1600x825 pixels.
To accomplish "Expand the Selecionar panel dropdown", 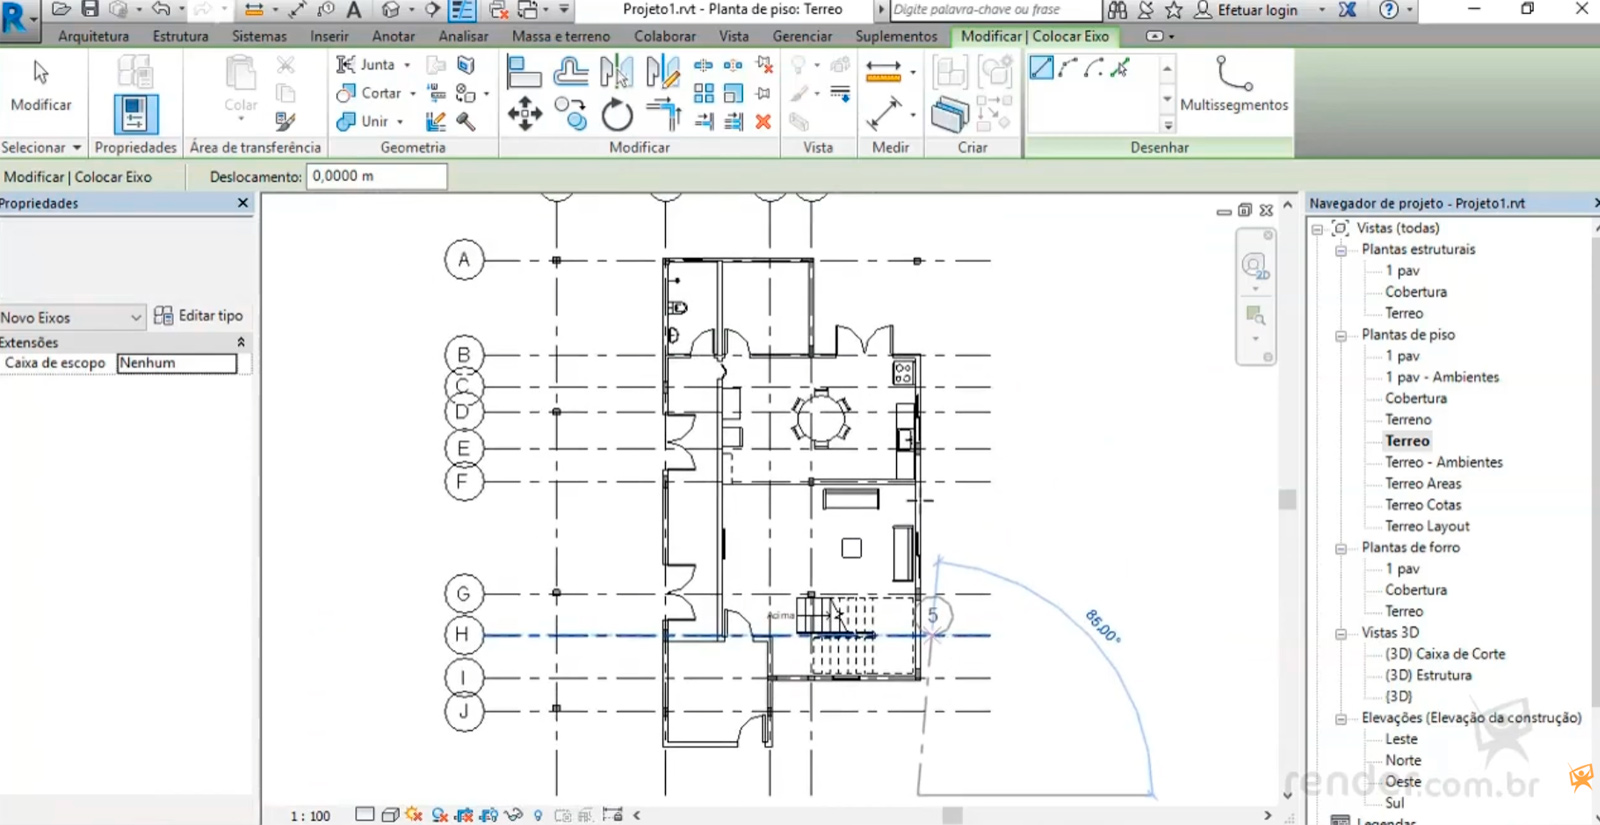I will (76, 148).
